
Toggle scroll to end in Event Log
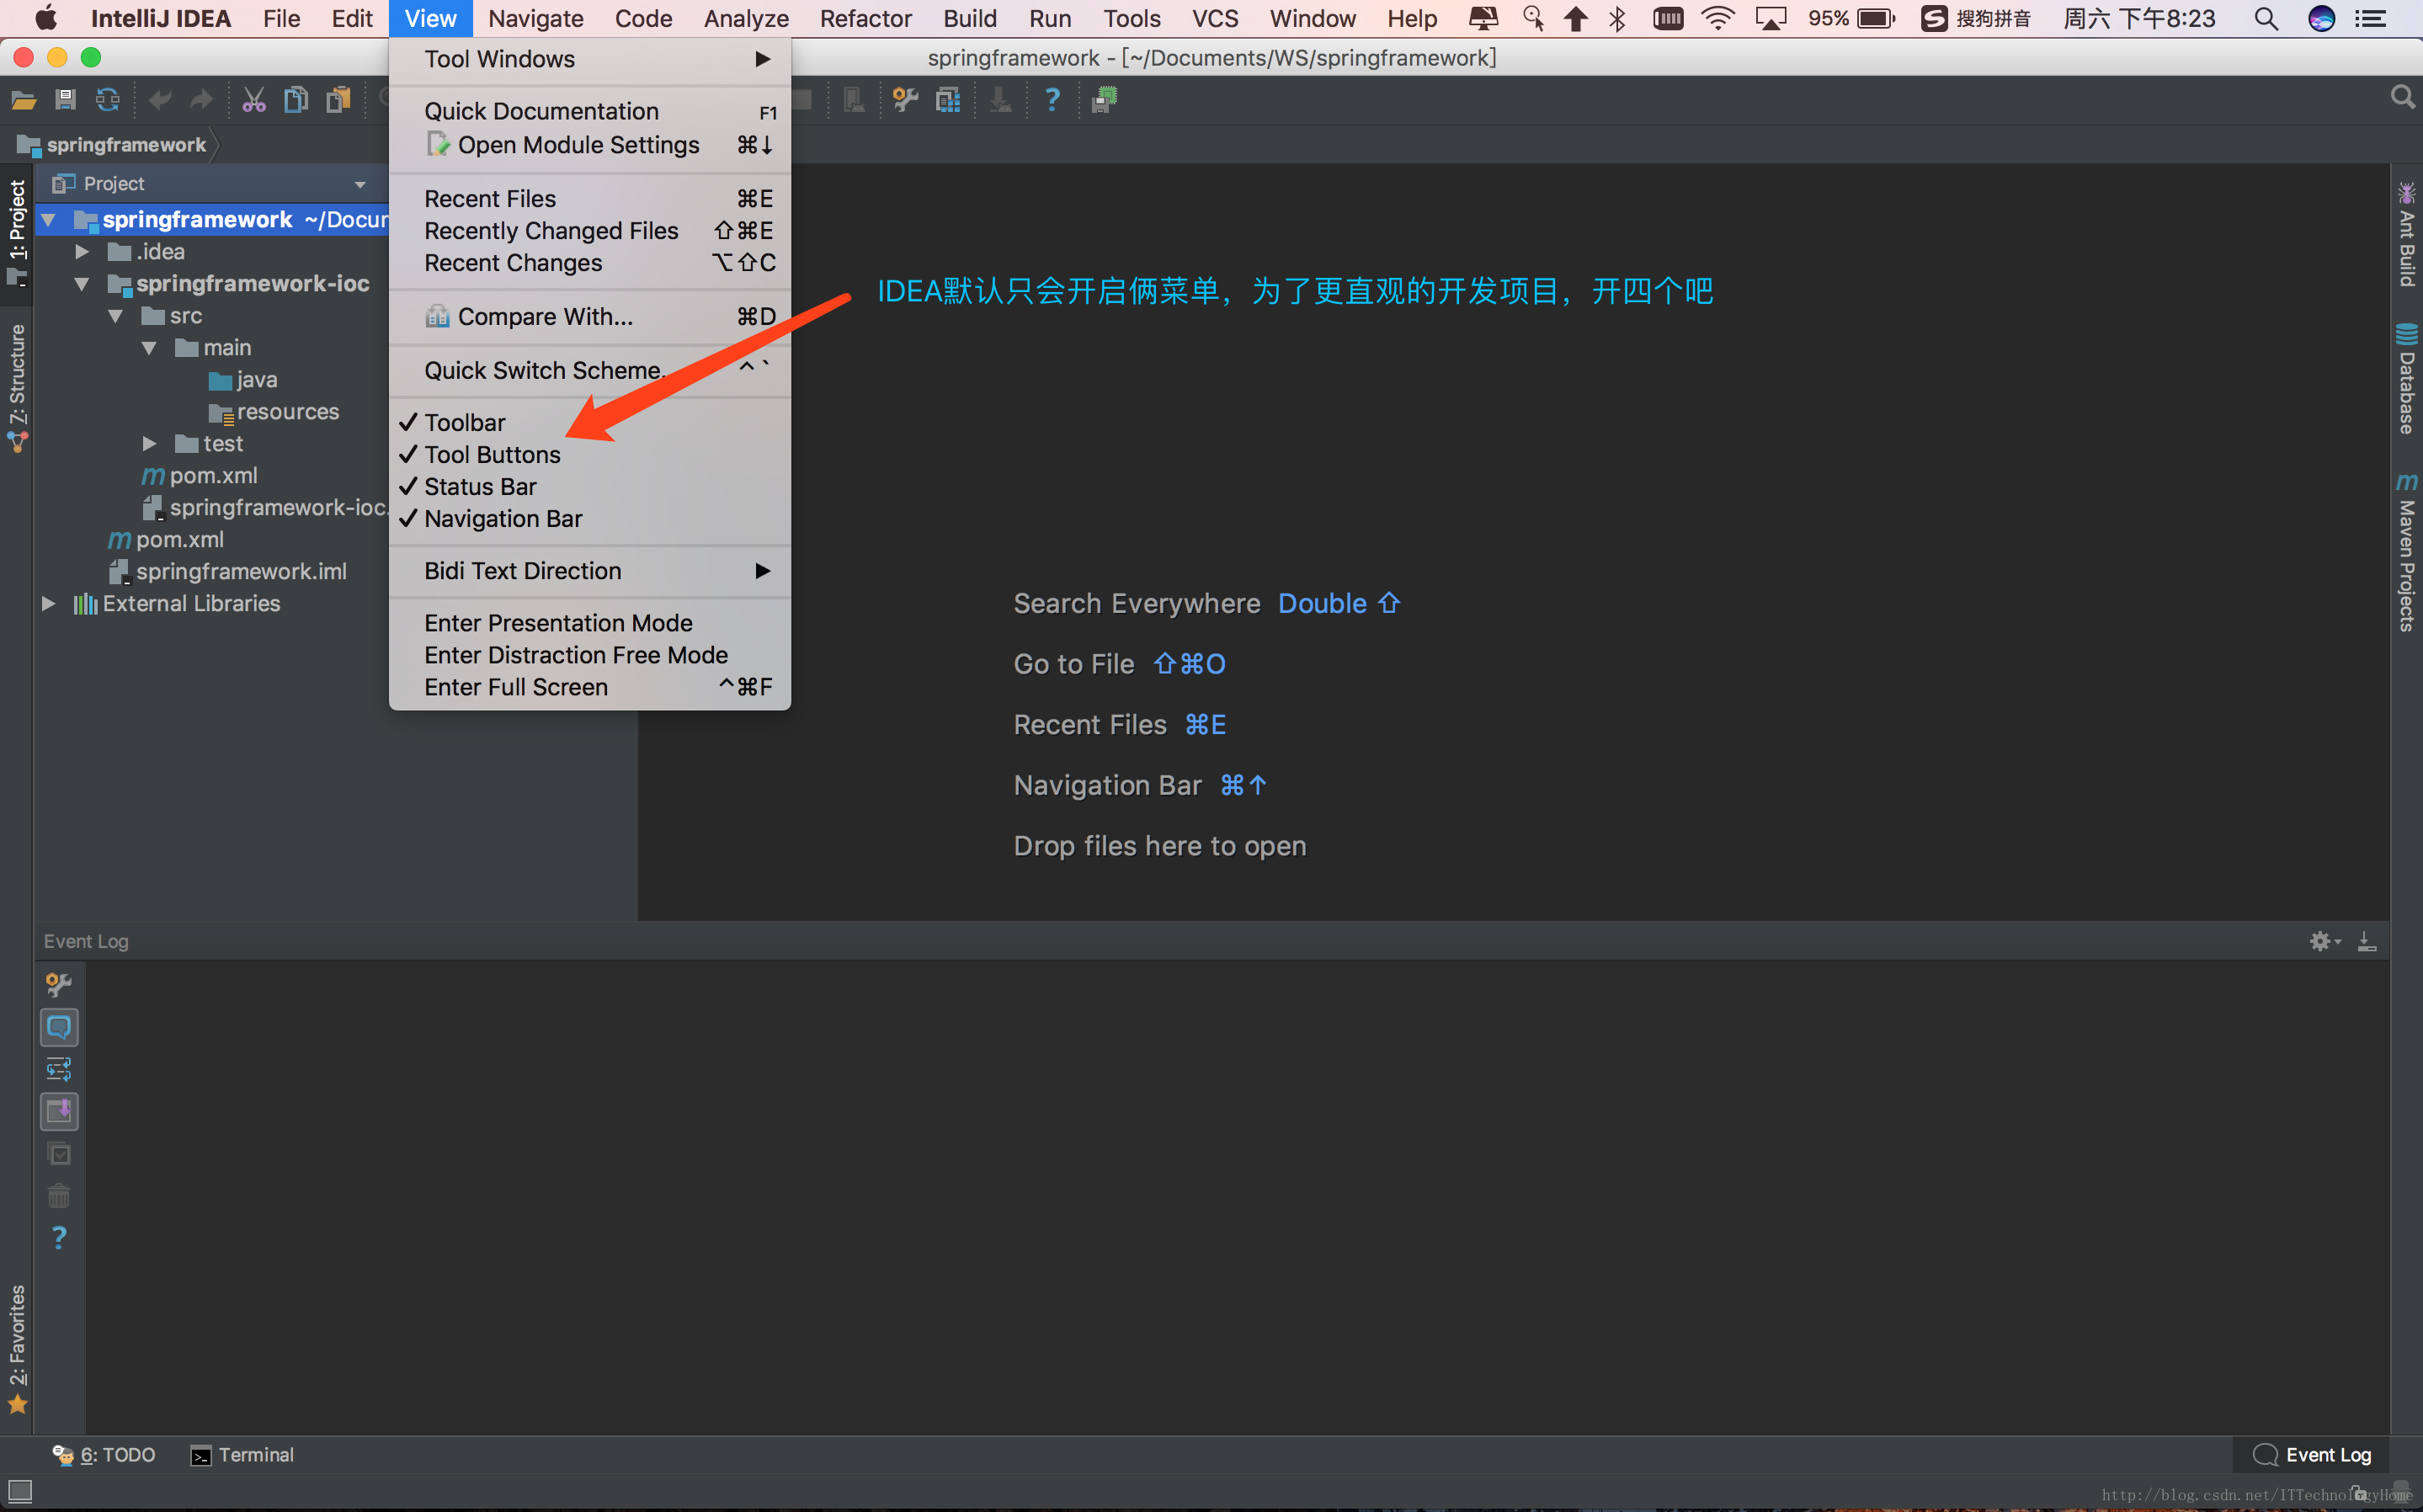tap(59, 1111)
